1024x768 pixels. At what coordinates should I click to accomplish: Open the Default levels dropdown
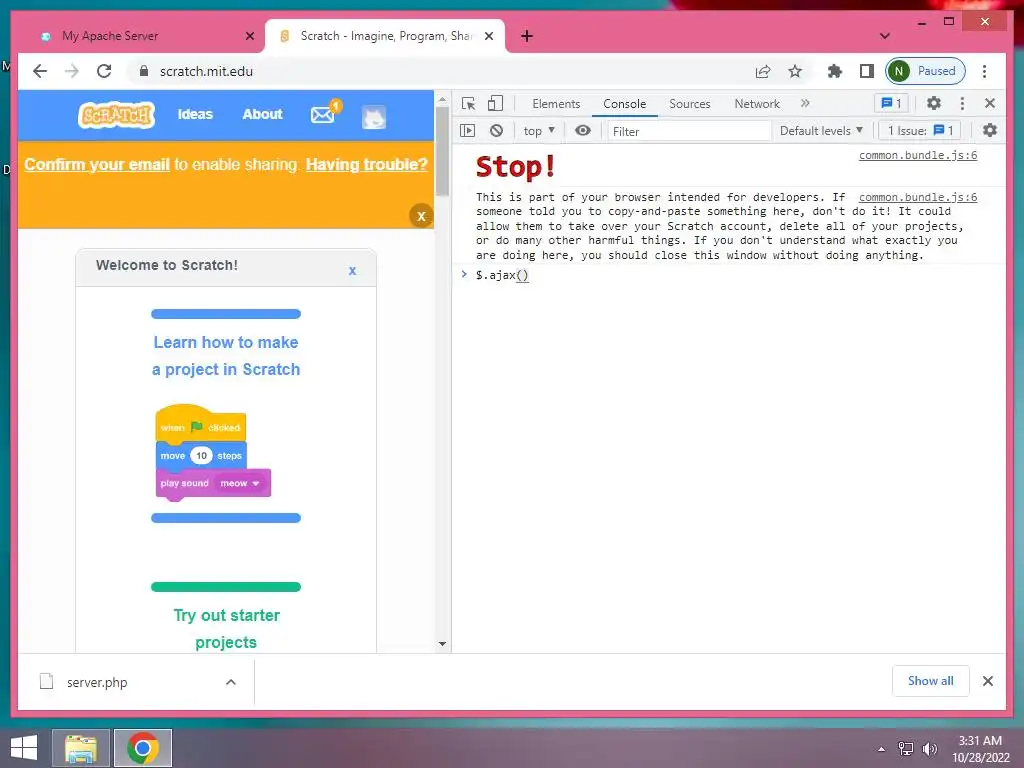(x=821, y=131)
